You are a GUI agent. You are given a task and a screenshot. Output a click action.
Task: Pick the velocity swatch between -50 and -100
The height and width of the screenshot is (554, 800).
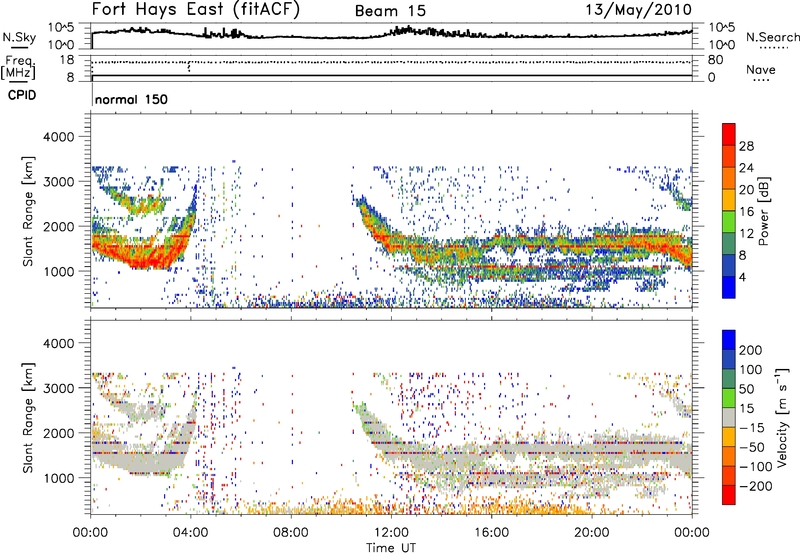(729, 456)
